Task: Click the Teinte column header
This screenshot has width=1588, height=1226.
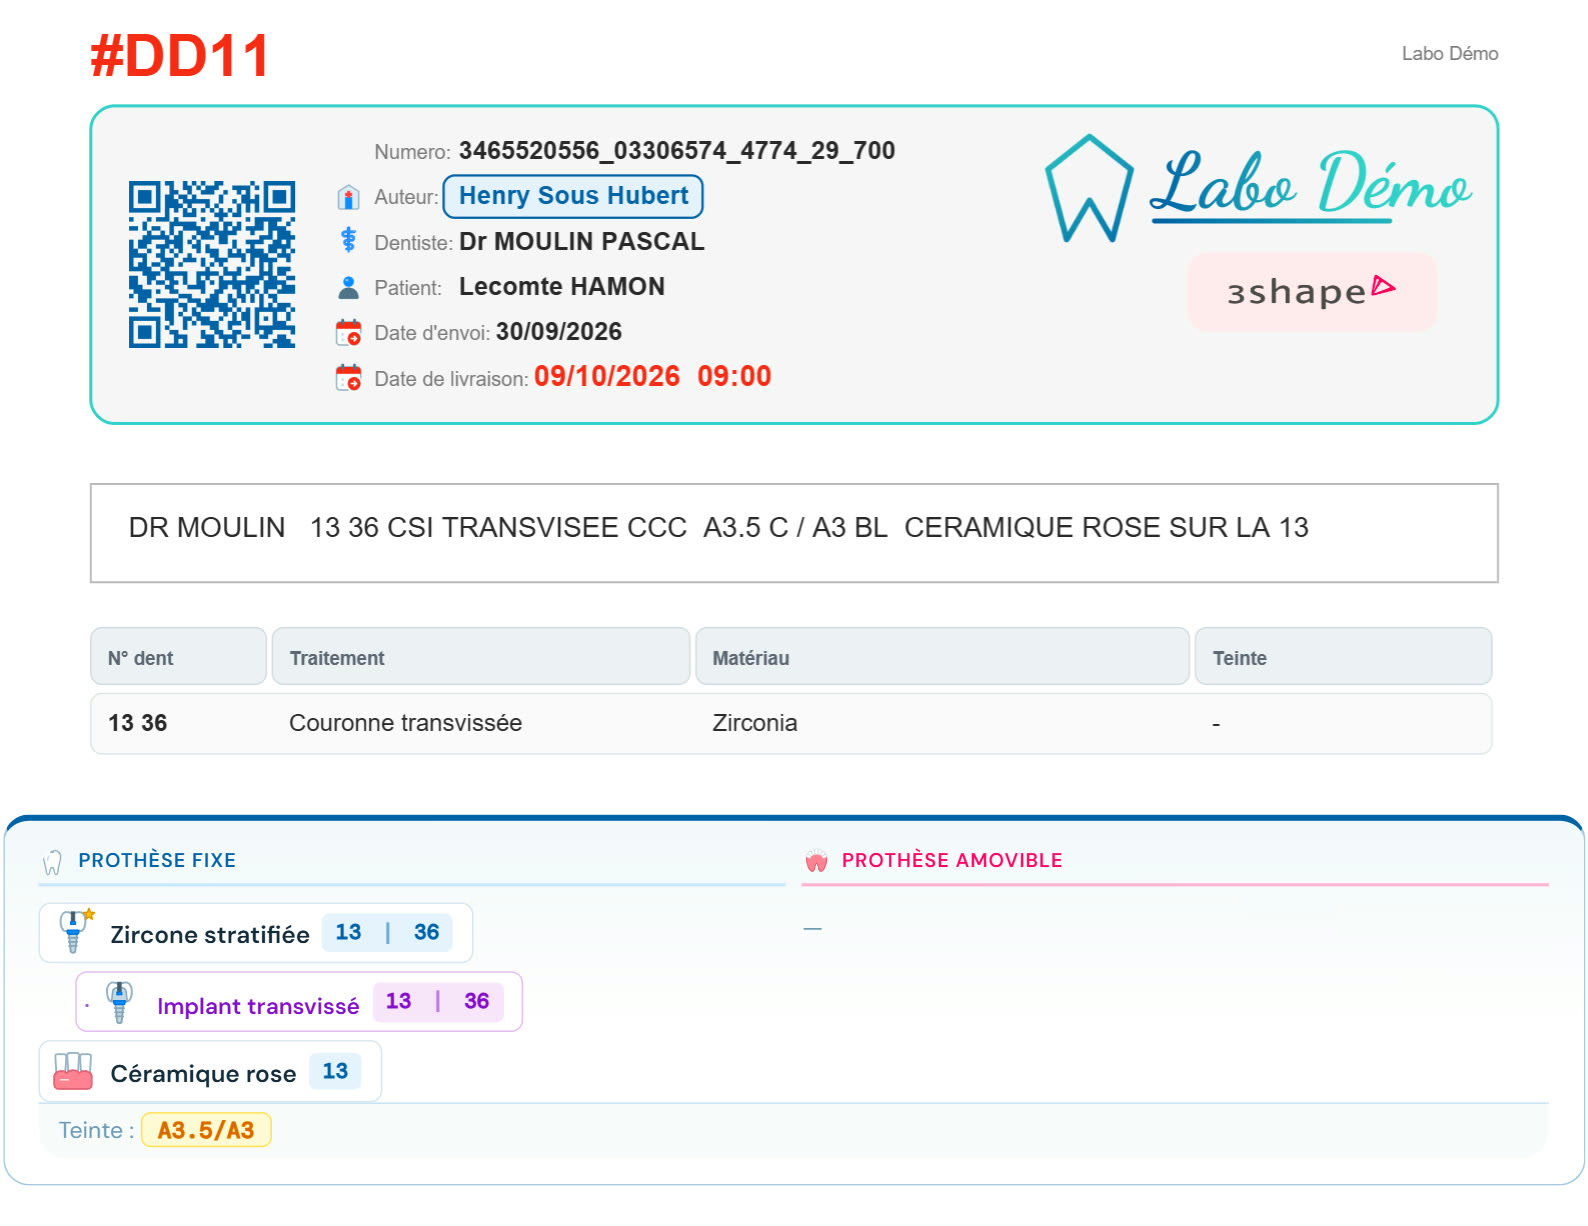Action: [x=1343, y=657]
